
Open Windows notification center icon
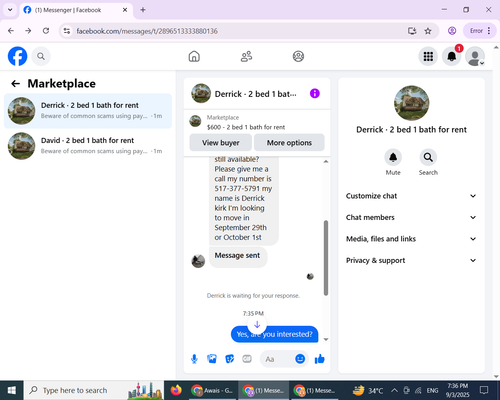click(x=484, y=390)
